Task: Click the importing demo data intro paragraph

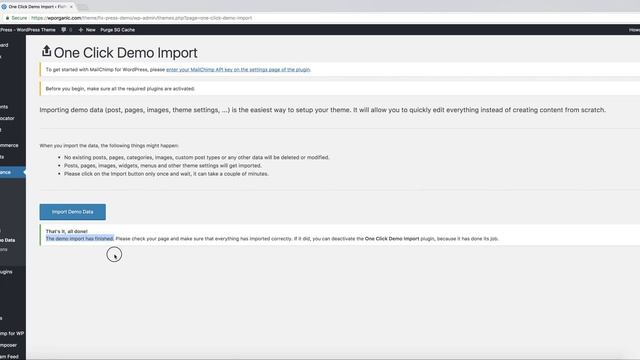Action: pos(322,110)
